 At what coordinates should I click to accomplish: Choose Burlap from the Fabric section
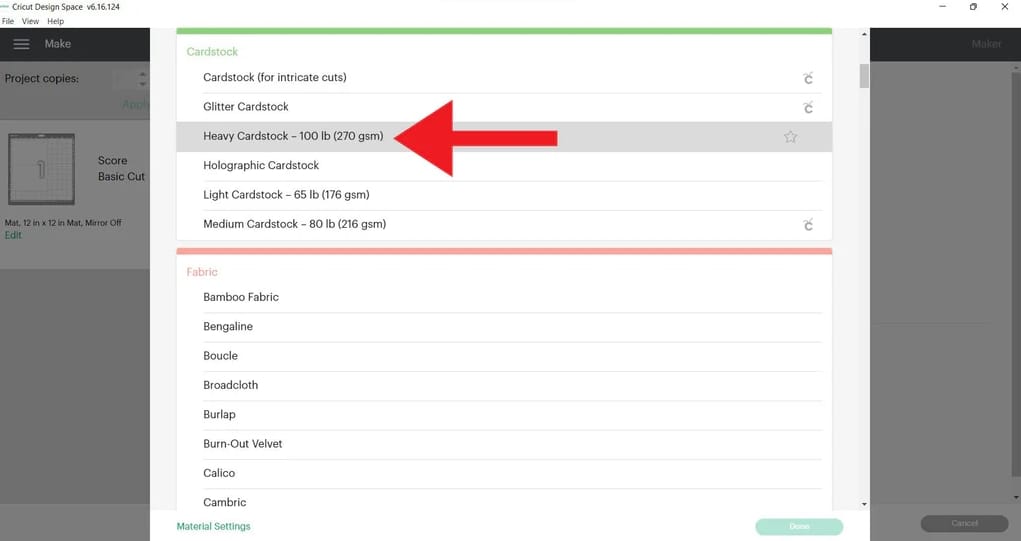[219, 414]
